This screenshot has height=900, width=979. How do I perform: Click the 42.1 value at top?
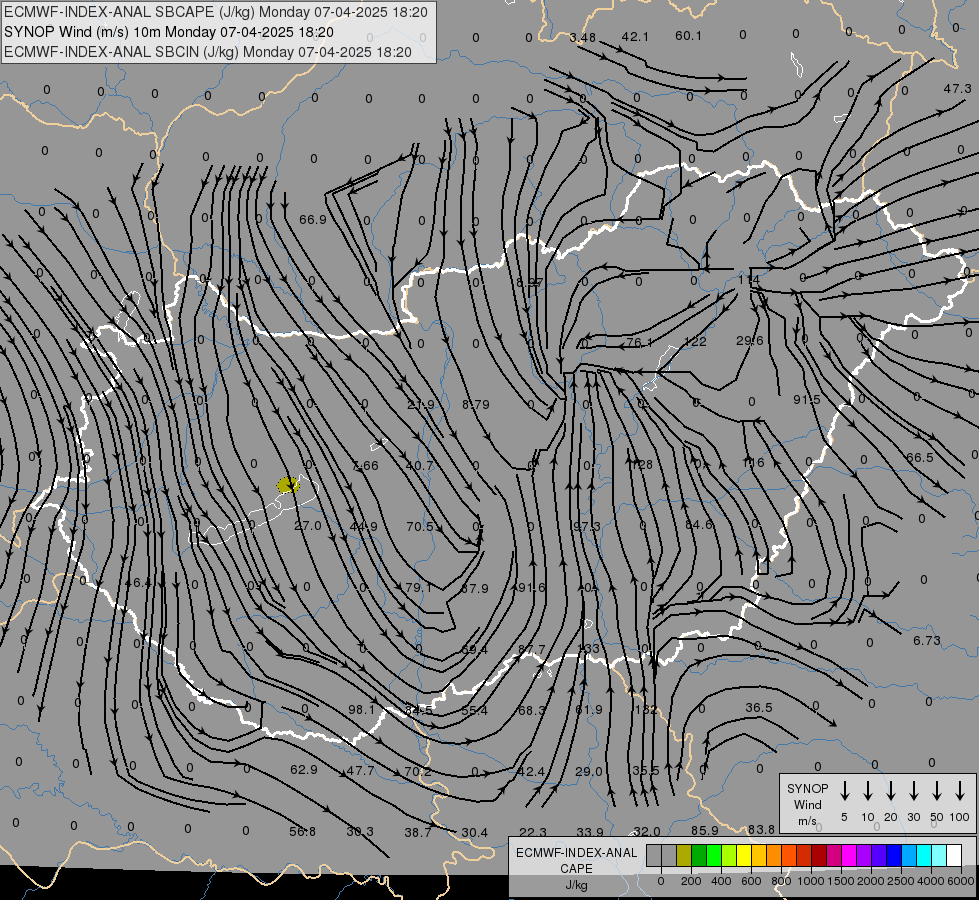click(635, 36)
